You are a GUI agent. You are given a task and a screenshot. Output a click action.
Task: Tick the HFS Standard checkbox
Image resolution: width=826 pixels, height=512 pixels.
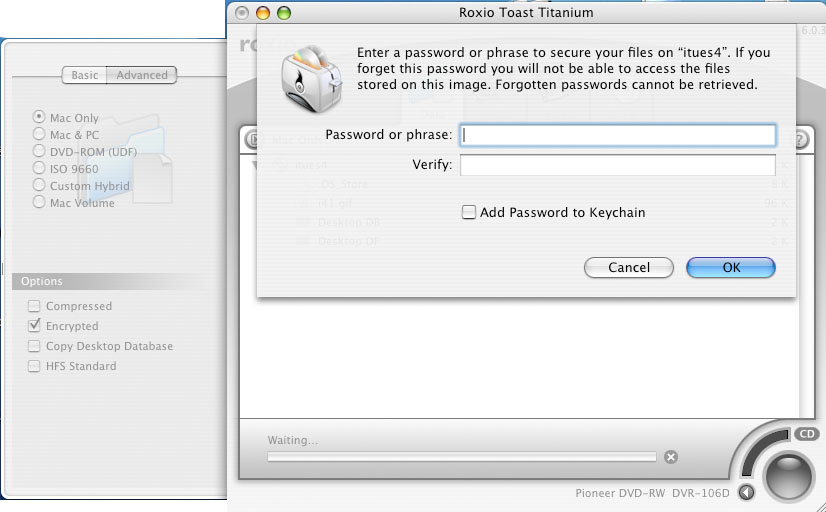coord(34,366)
